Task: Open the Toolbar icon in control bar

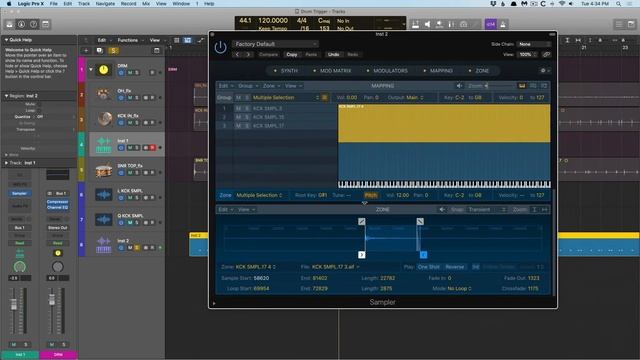Action: 46,24
